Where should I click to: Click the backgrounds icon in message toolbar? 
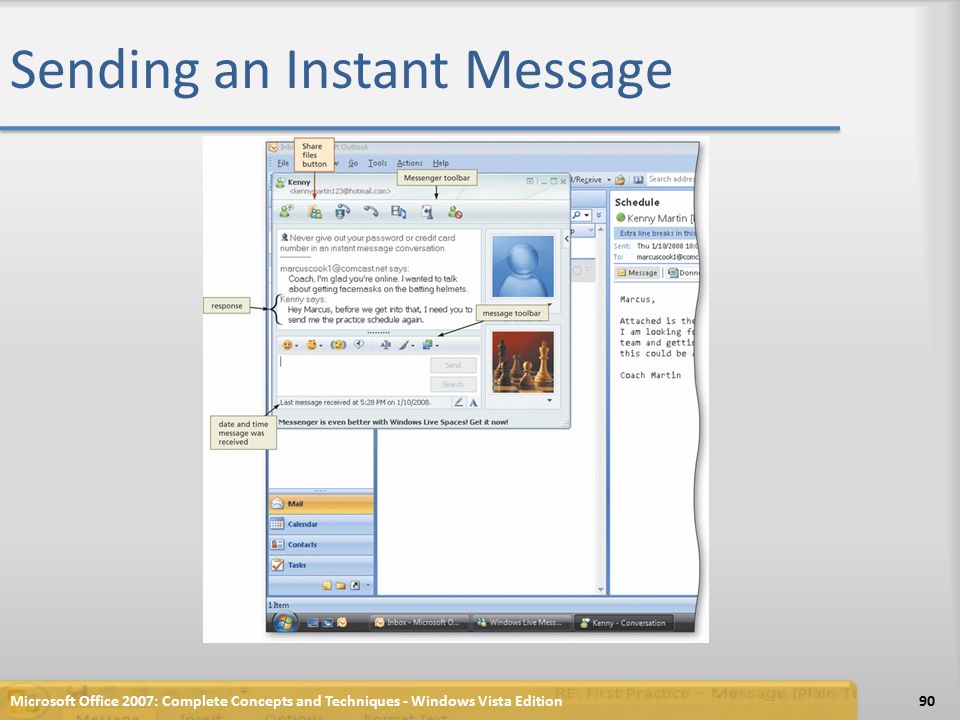pos(427,345)
